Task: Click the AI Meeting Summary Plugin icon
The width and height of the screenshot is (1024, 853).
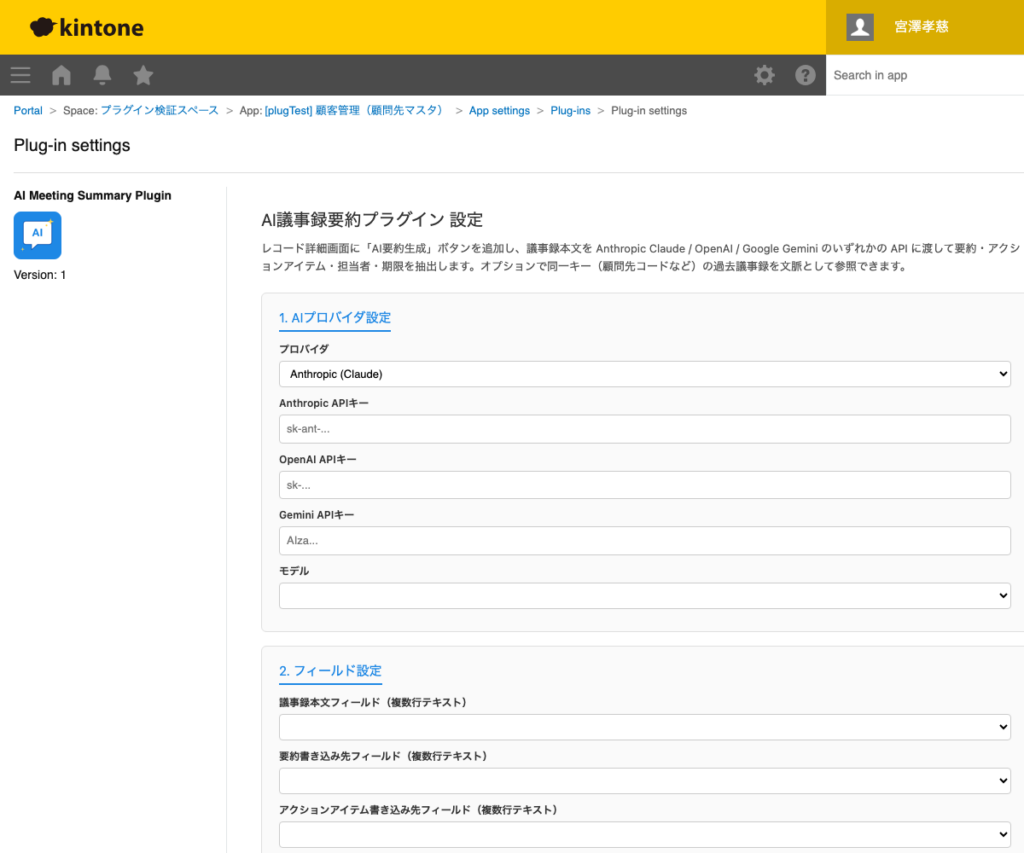Action: tap(37, 235)
